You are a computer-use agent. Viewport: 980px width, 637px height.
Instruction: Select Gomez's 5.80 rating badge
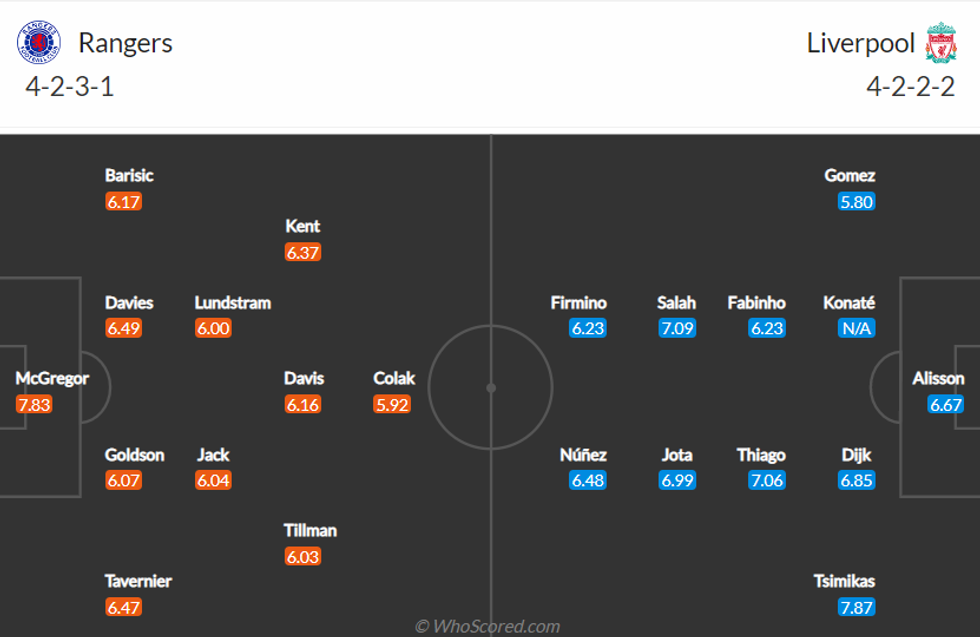[857, 201]
